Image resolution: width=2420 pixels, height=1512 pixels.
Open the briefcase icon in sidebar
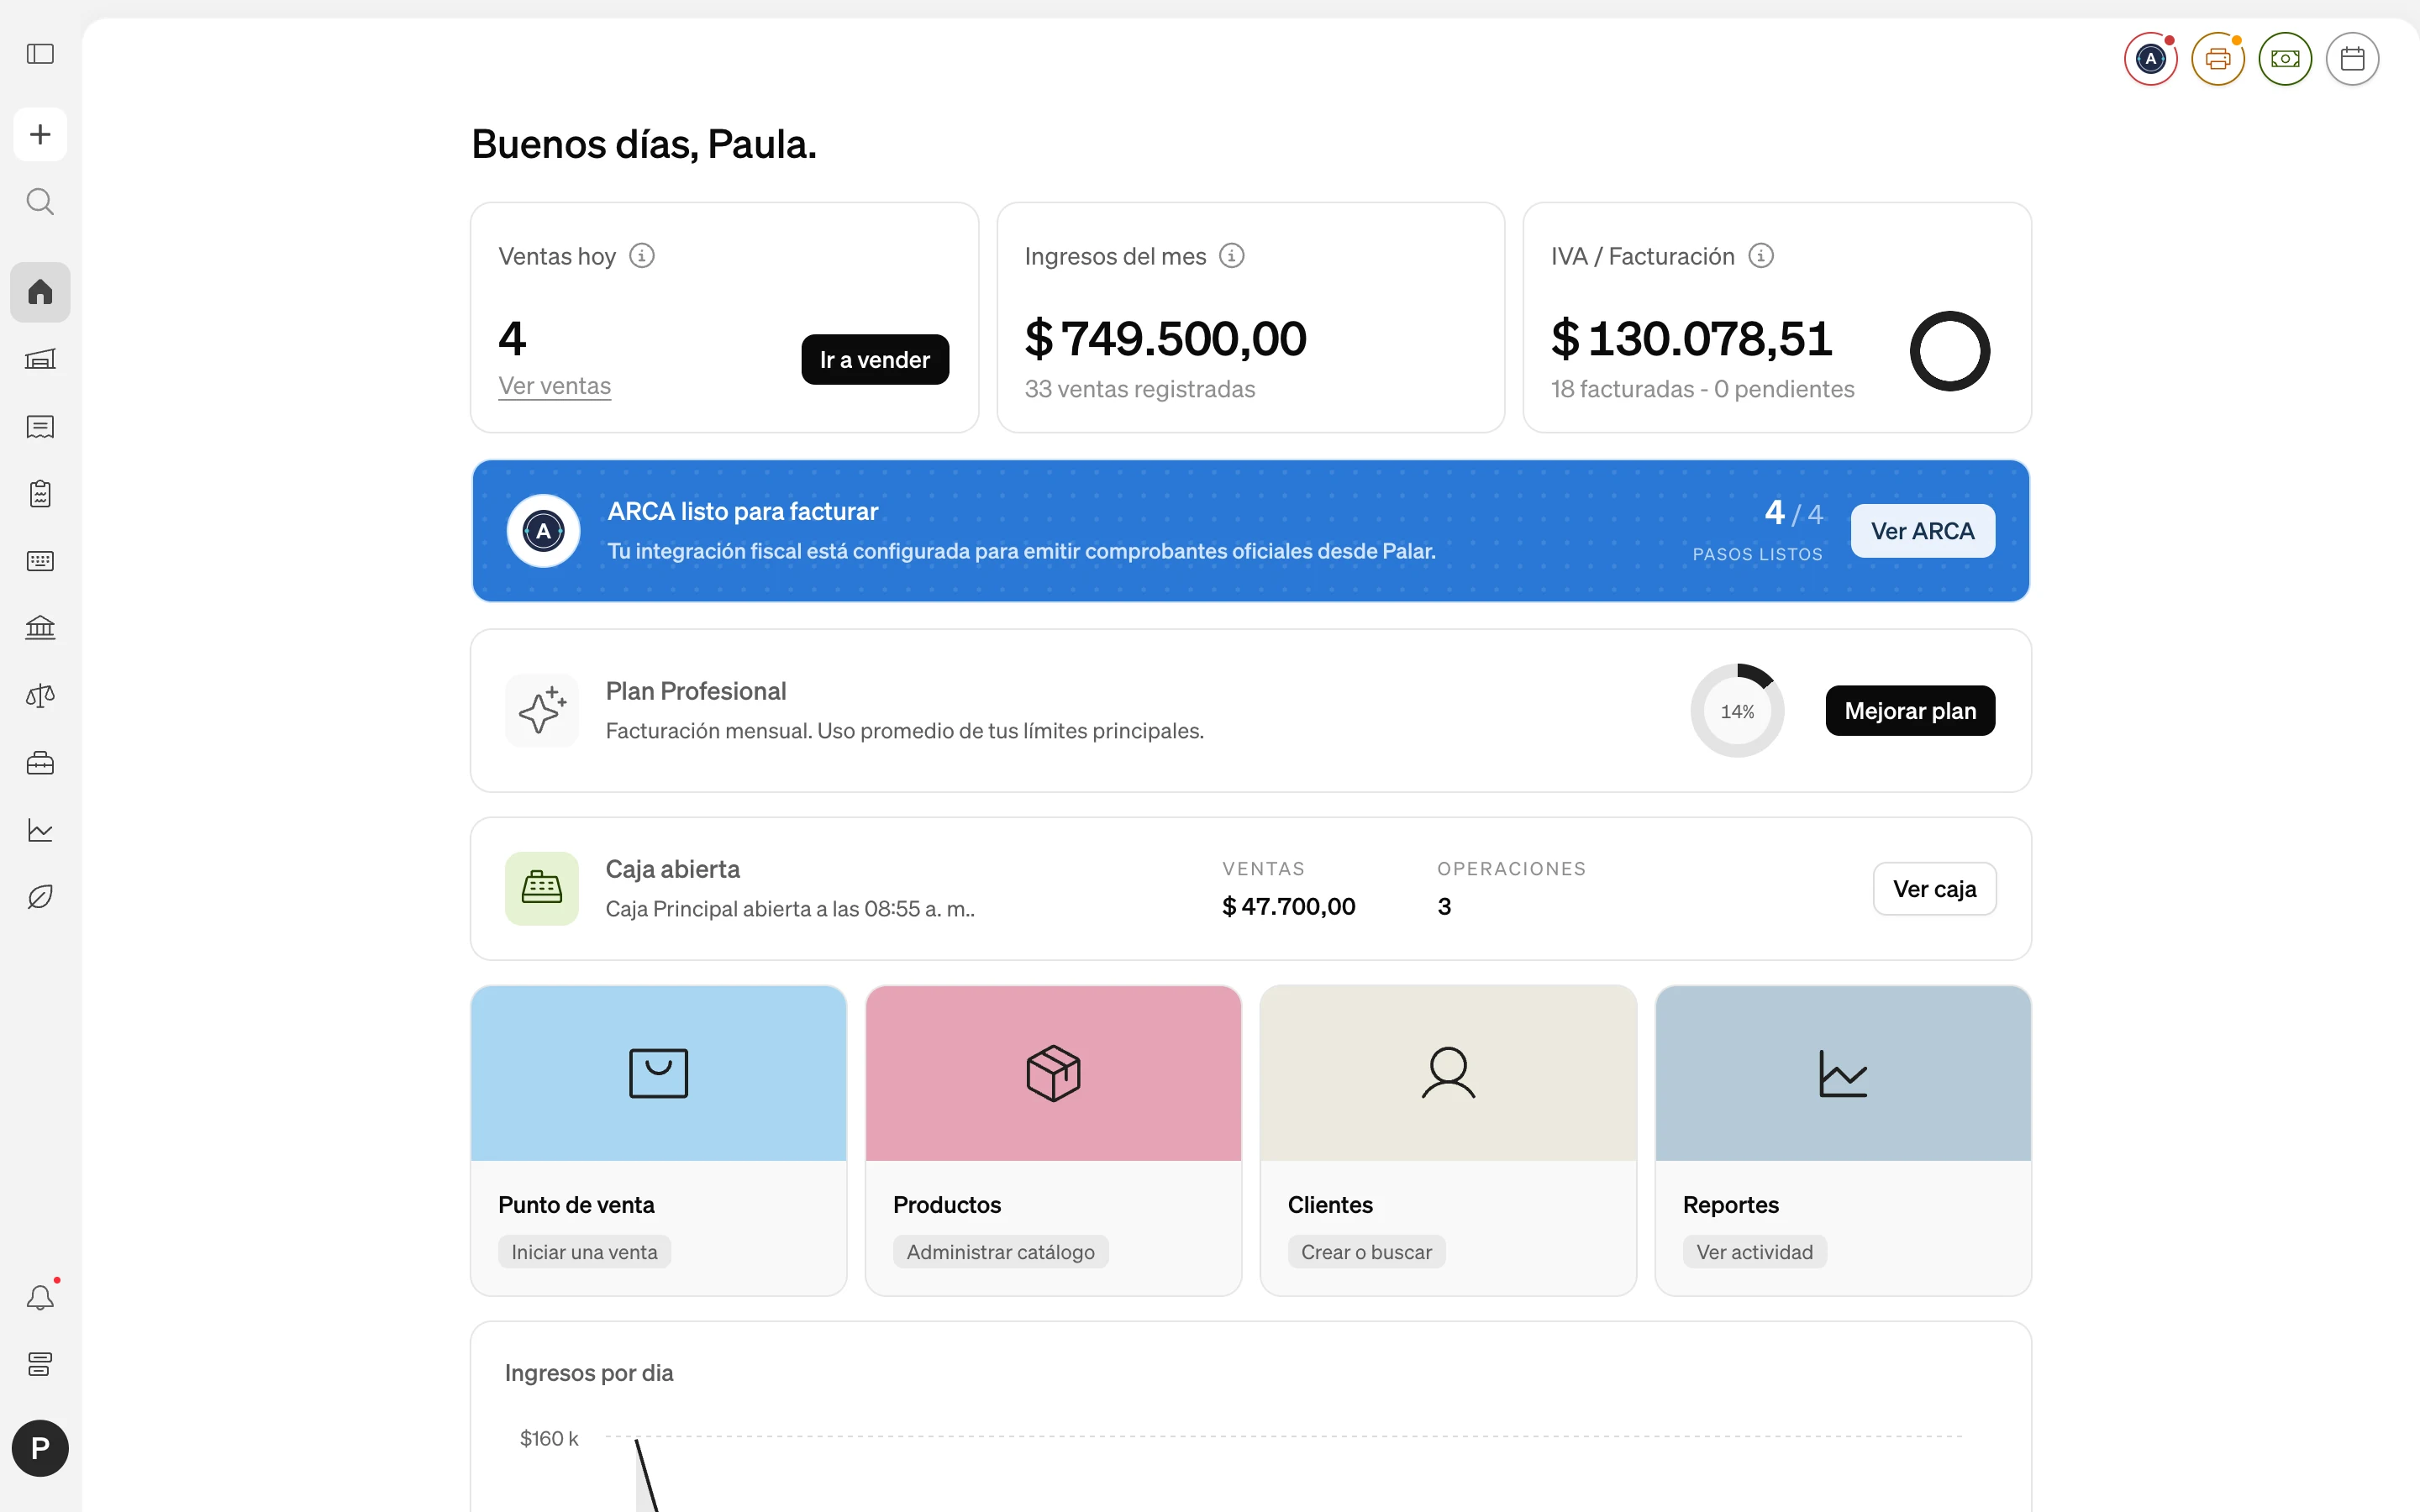pyautogui.click(x=40, y=763)
